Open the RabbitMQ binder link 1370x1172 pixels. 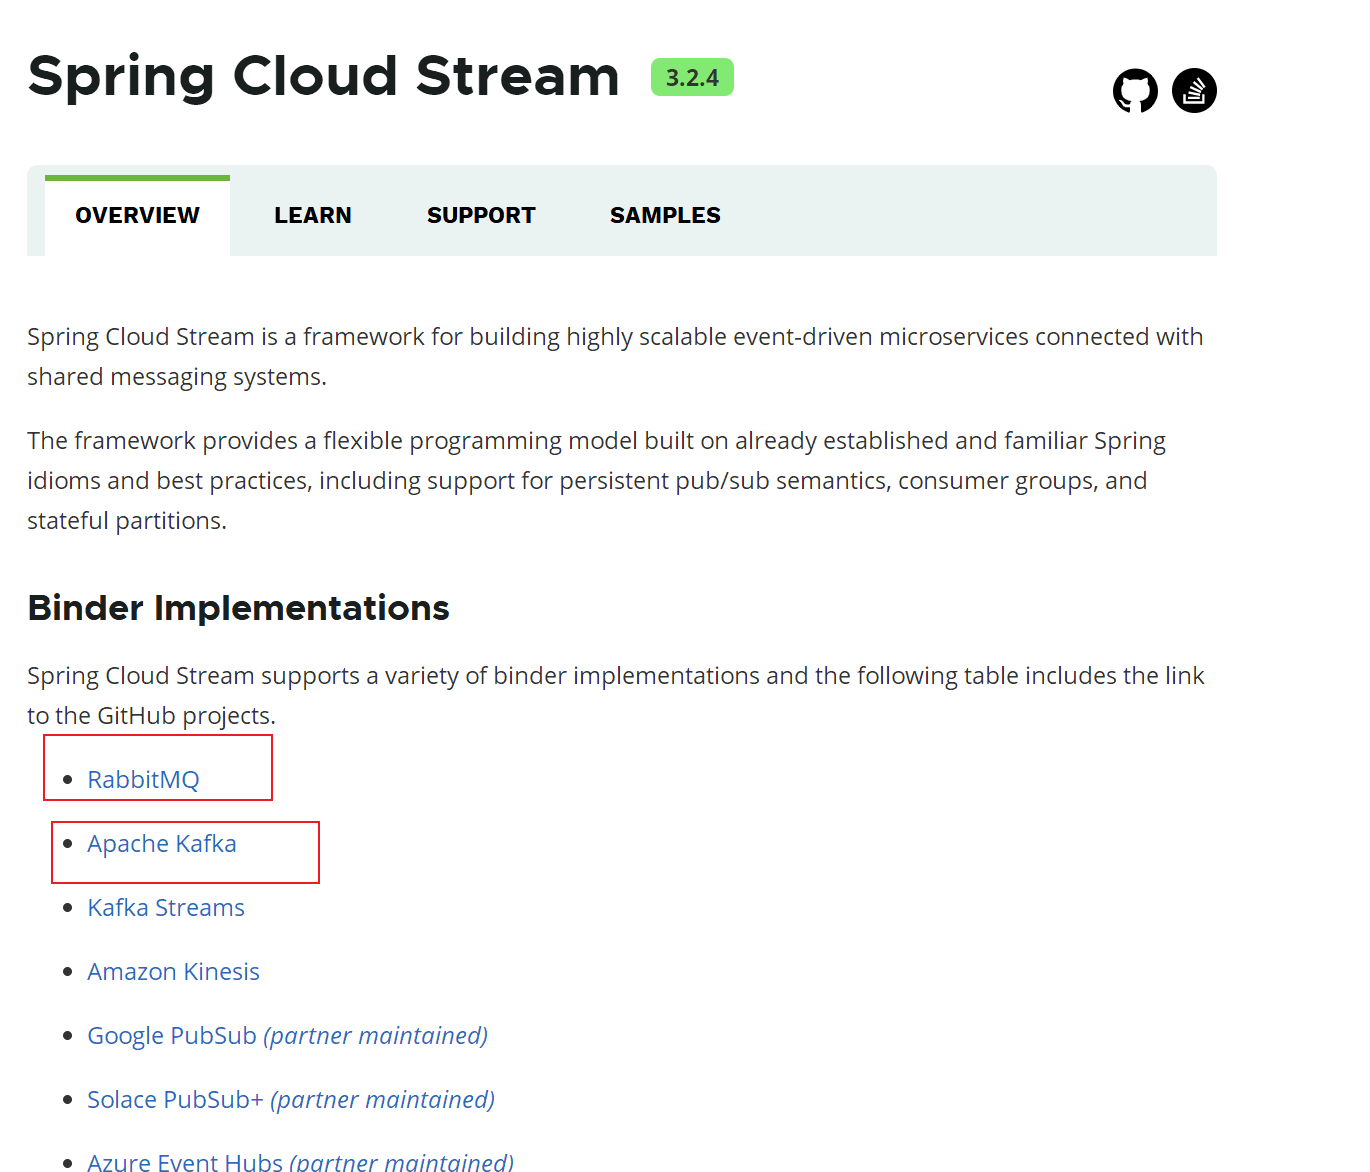pyautogui.click(x=143, y=780)
